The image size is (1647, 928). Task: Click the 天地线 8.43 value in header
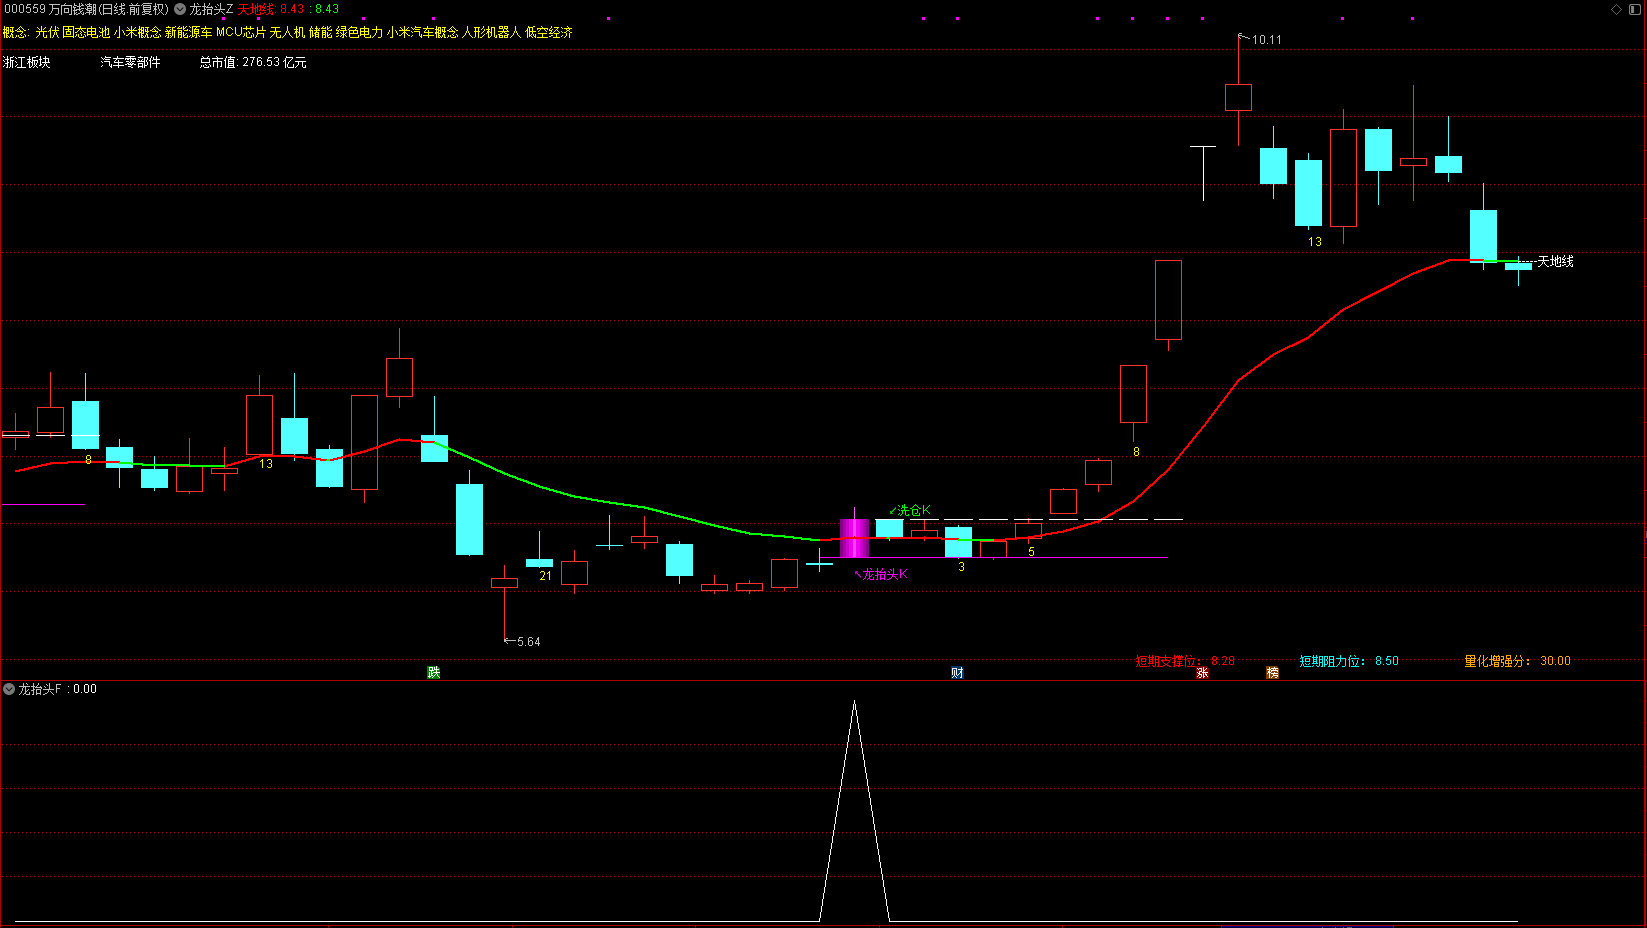[x=270, y=9]
